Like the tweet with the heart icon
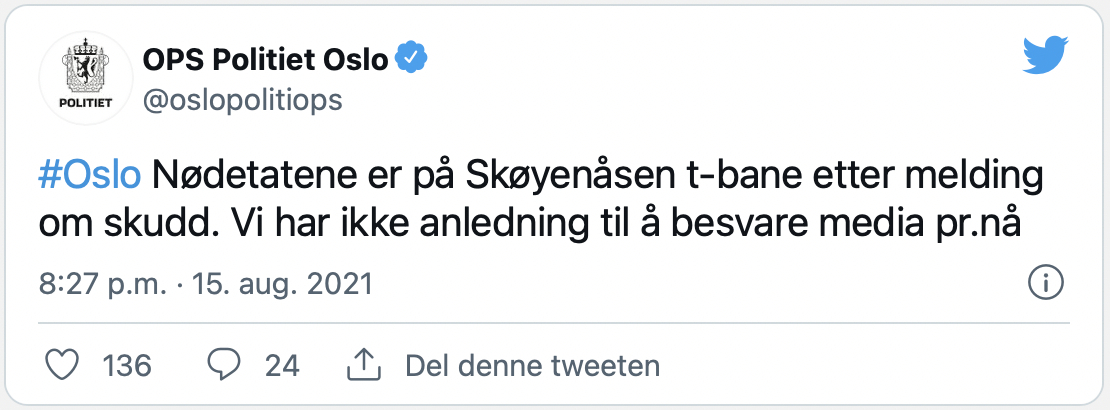1110x410 pixels. 61,365
